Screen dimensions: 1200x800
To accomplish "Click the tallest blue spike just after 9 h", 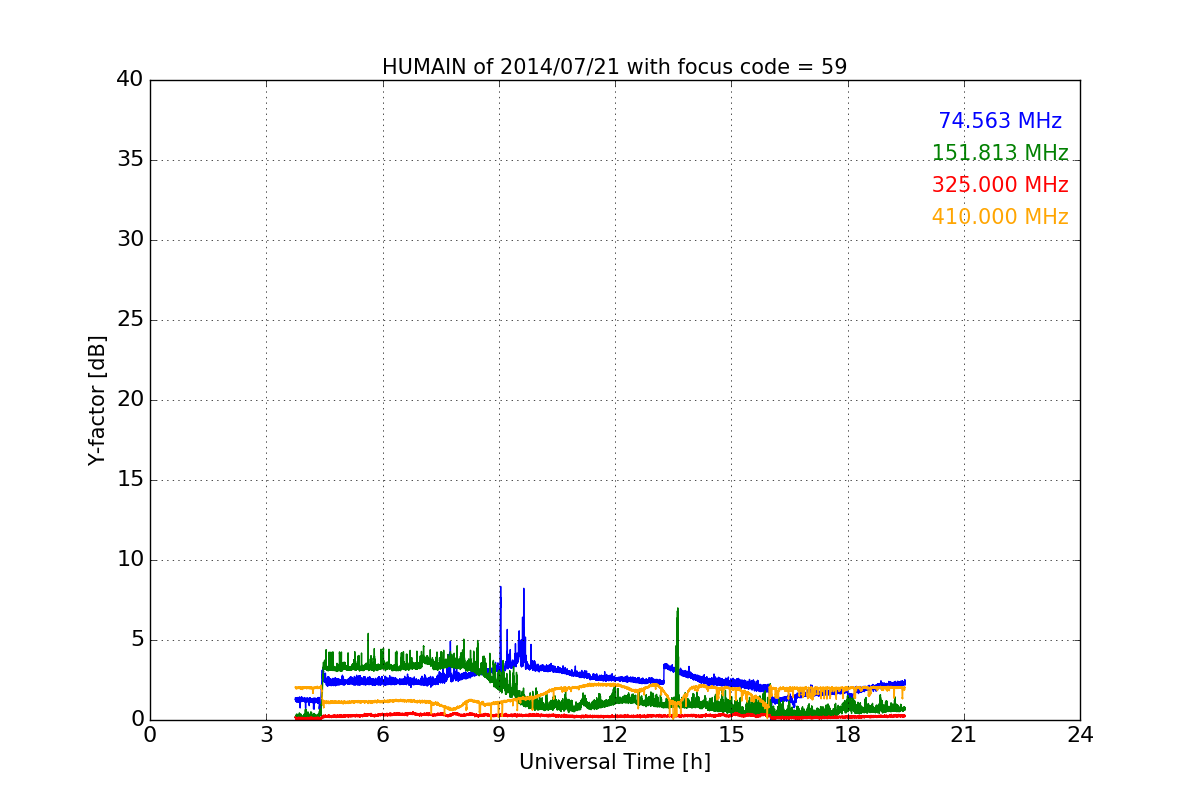I will [x=500, y=625].
